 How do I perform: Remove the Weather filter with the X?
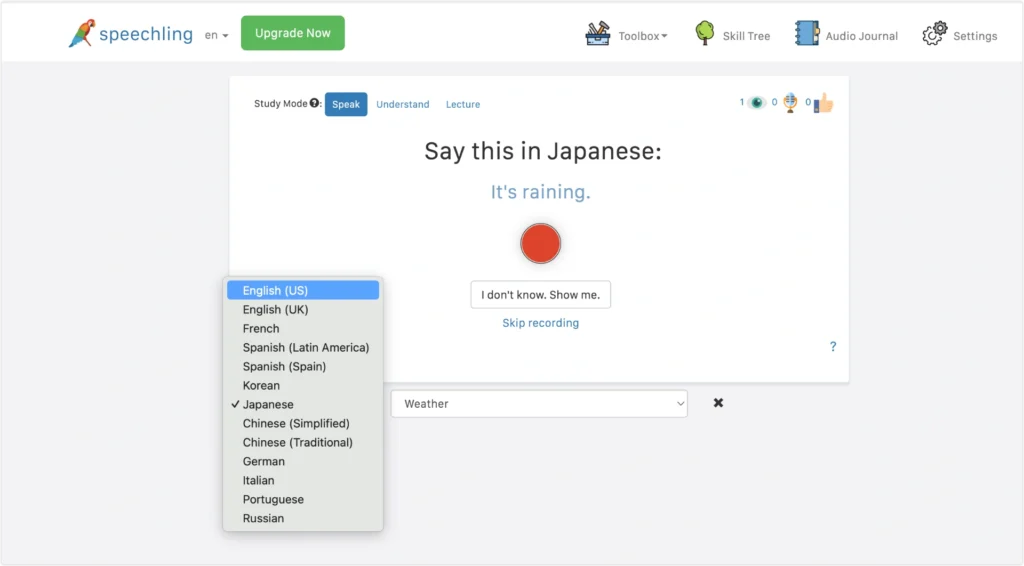718,403
